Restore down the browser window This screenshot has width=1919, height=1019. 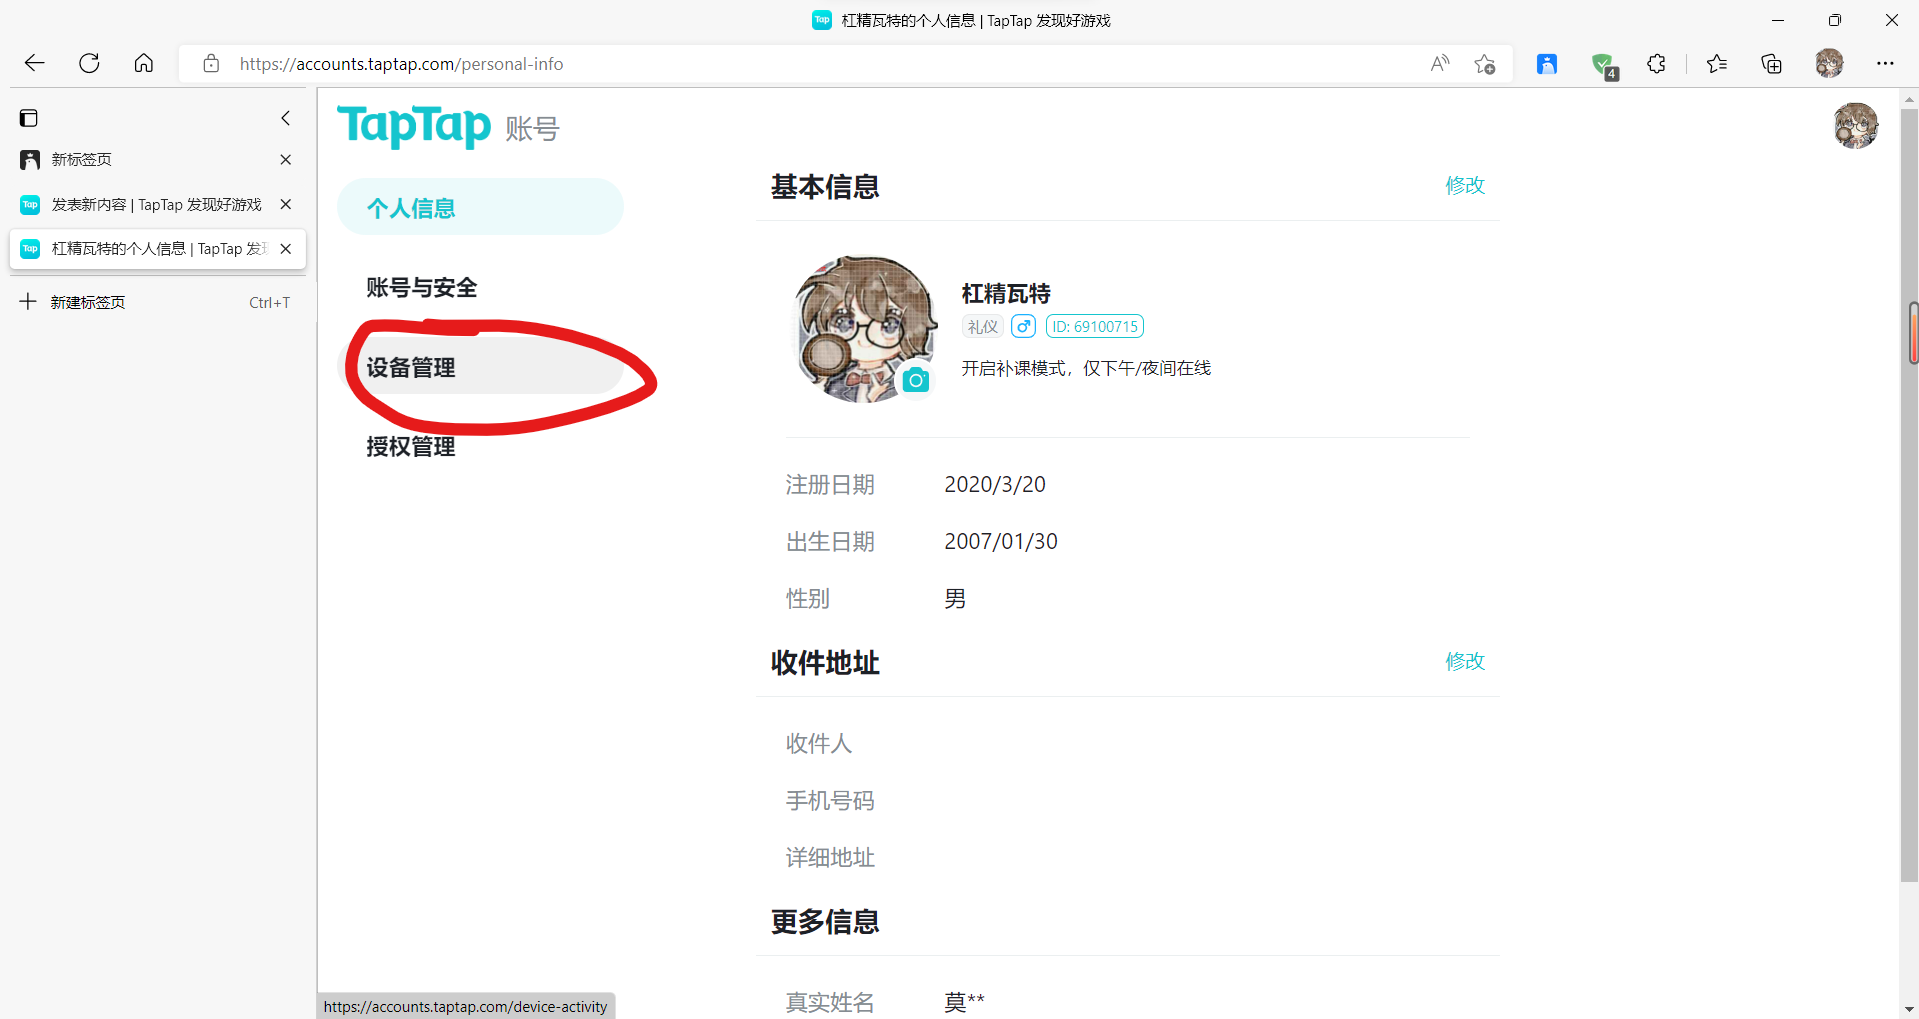[1835, 20]
